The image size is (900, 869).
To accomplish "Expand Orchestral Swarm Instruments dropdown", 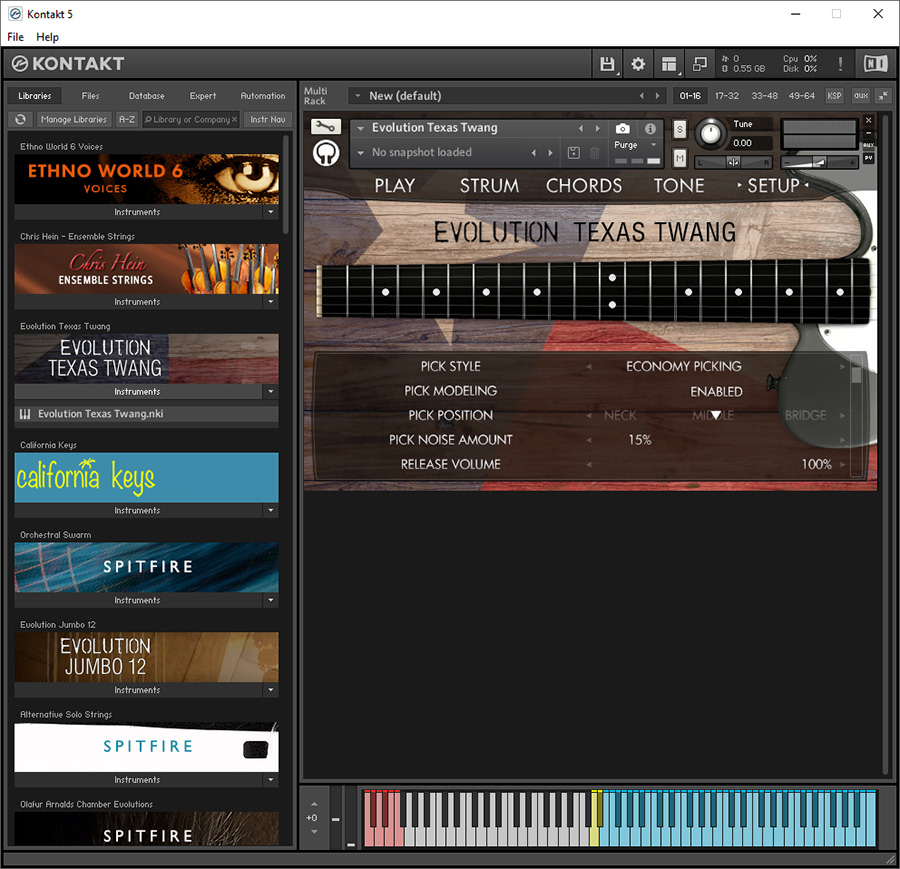I will 271,600.
